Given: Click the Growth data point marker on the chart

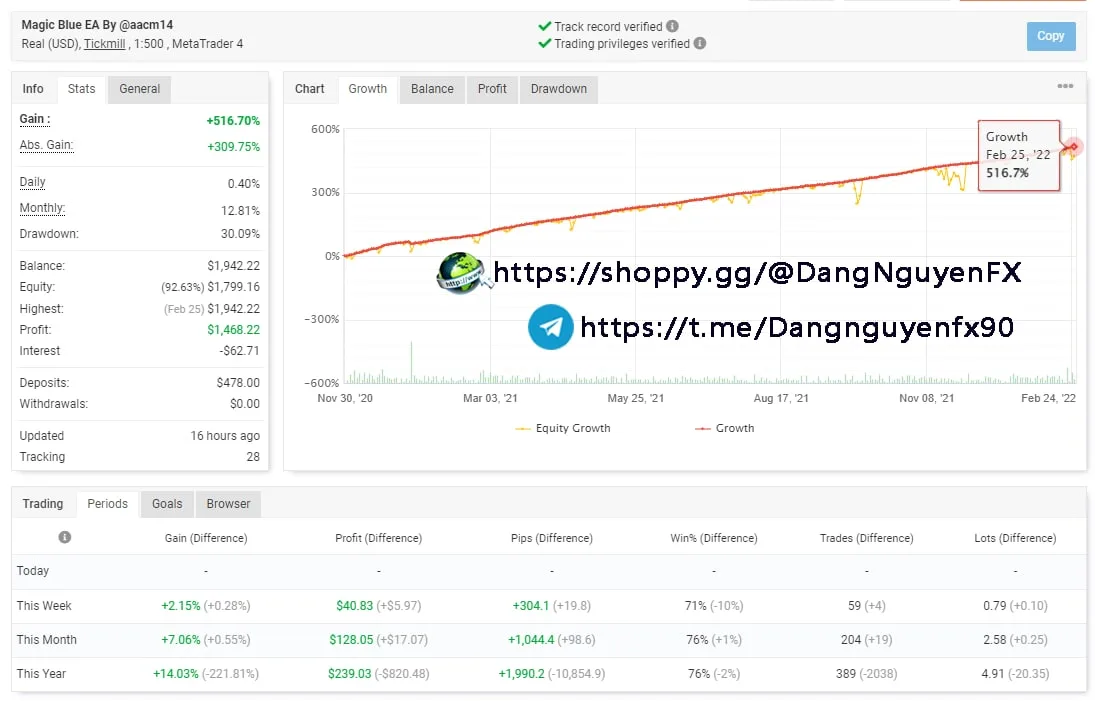Looking at the screenshot, I should 1073,146.
